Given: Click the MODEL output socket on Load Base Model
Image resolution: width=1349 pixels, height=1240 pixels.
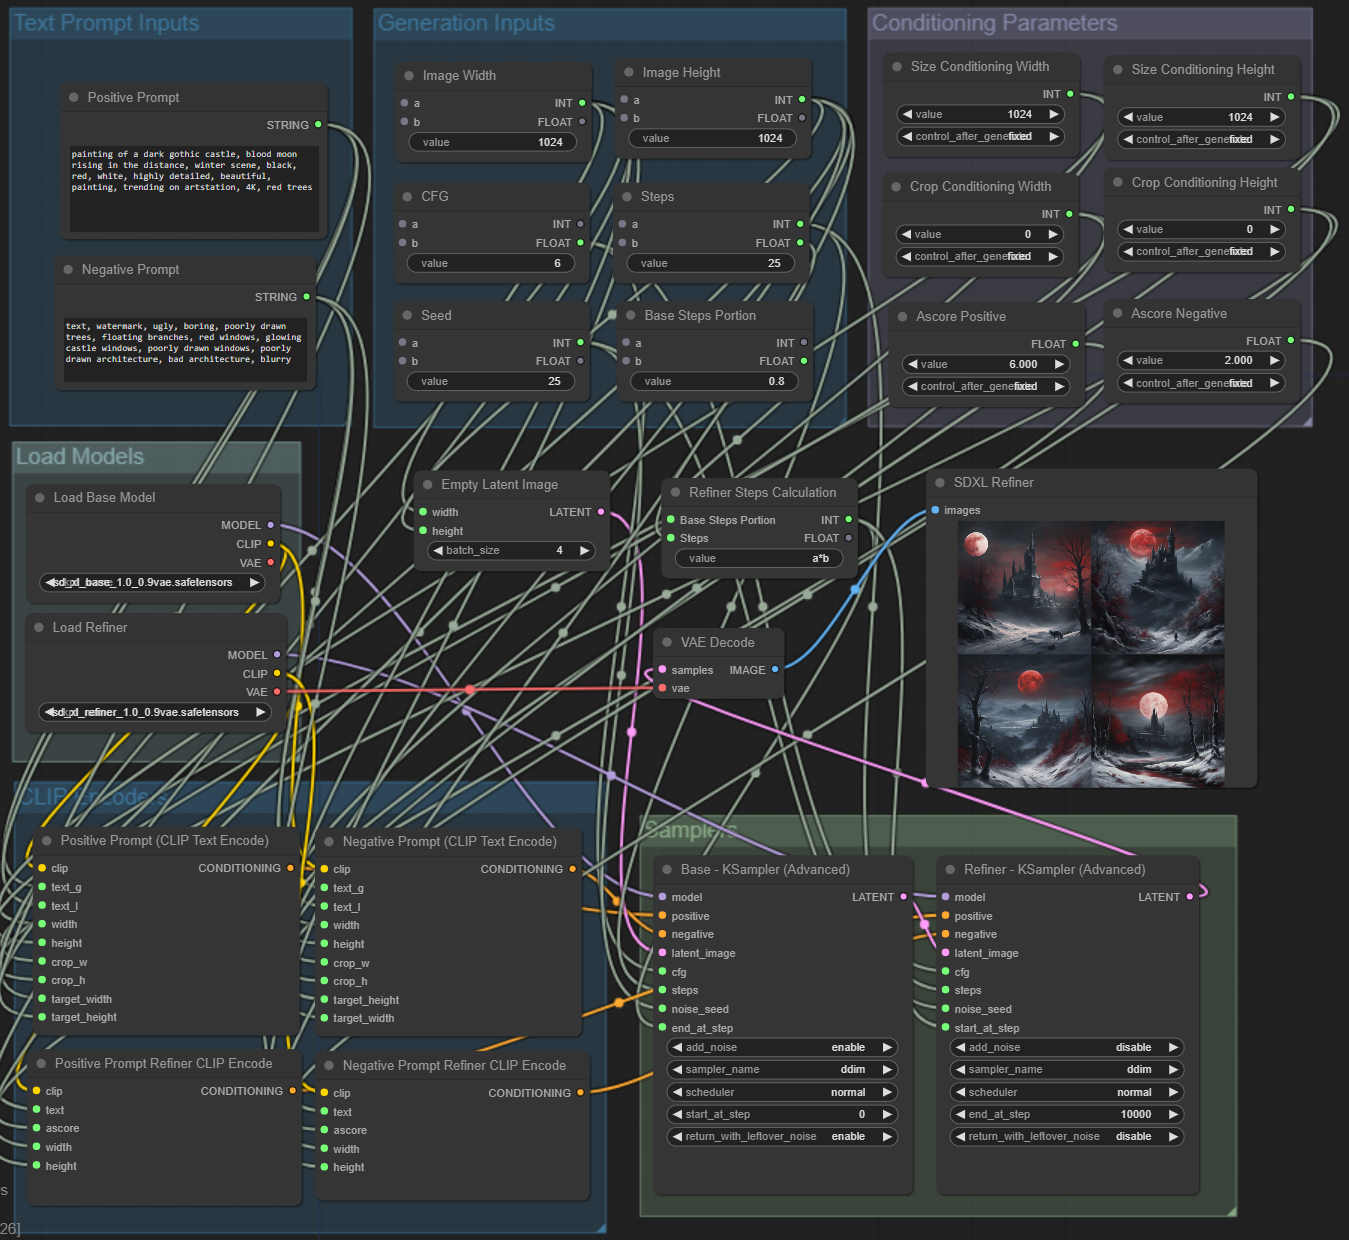Looking at the screenshot, I should tap(270, 524).
